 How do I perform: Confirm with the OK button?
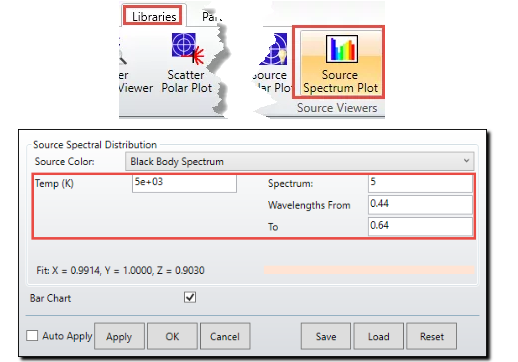(172, 336)
